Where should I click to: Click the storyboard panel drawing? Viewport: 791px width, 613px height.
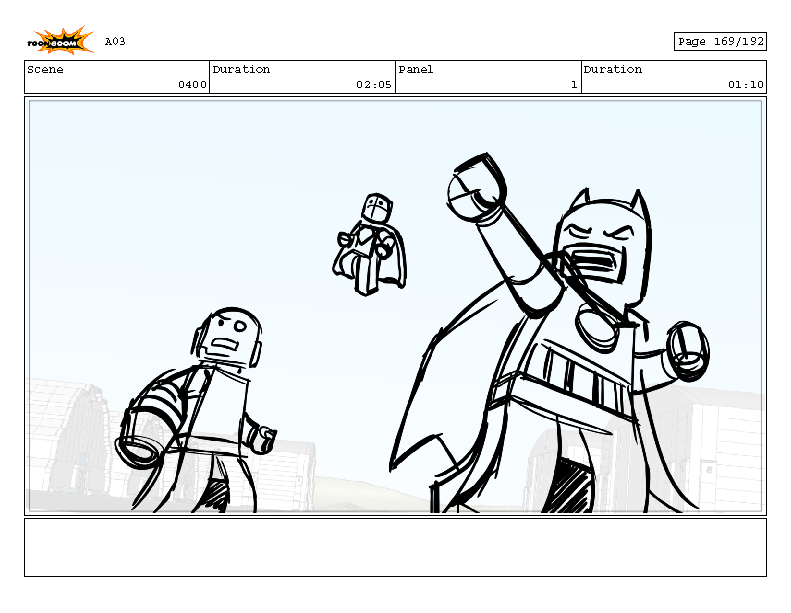396,306
